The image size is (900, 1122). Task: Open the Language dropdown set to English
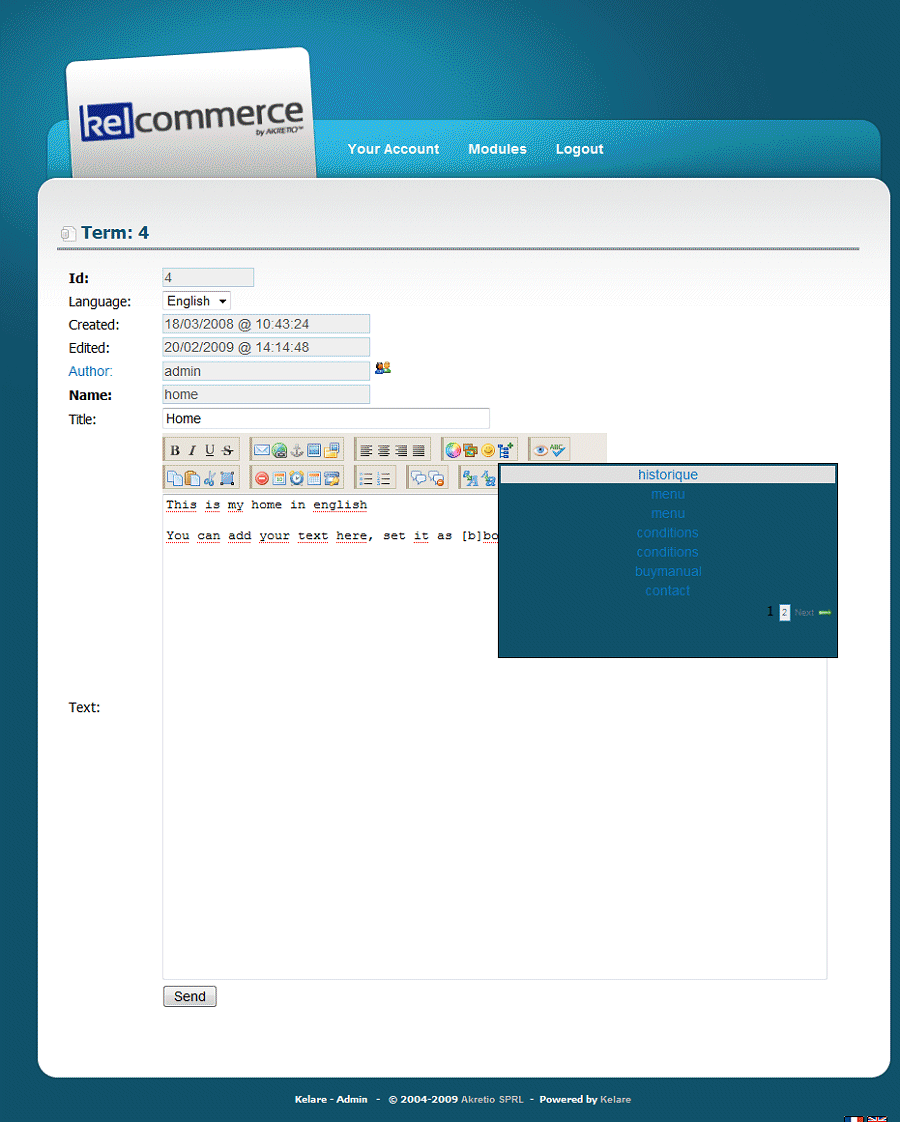click(x=197, y=301)
